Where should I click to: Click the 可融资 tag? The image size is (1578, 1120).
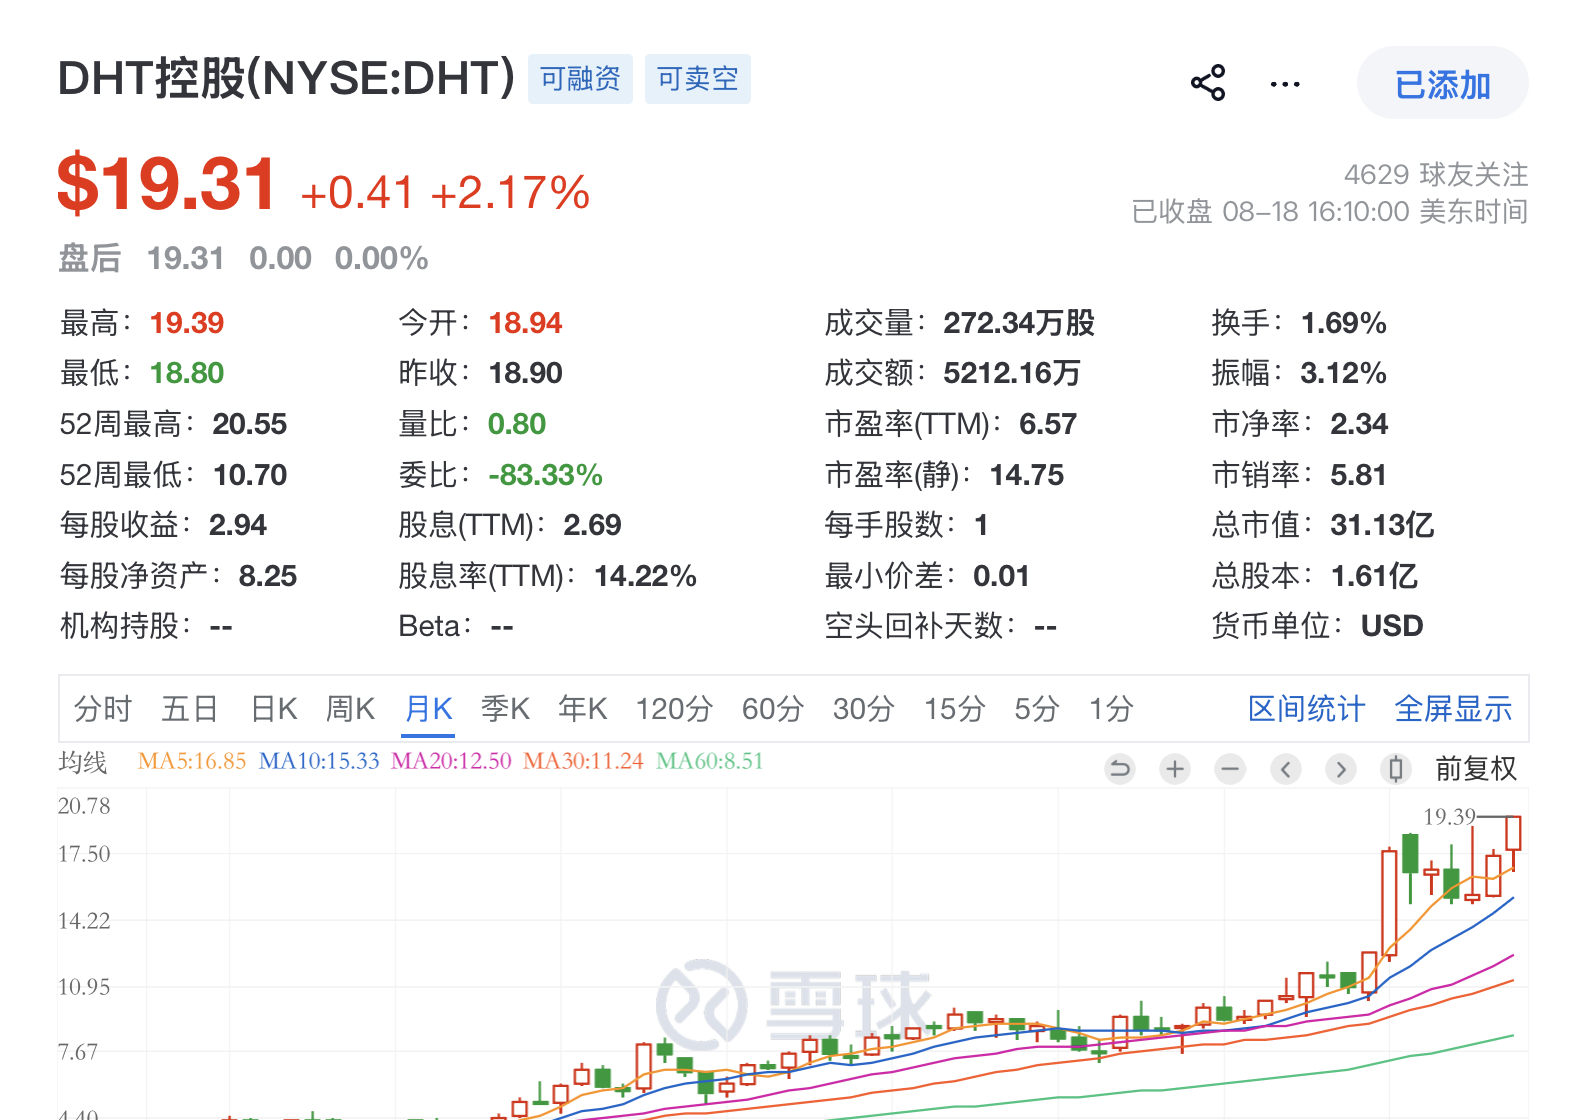(x=580, y=79)
